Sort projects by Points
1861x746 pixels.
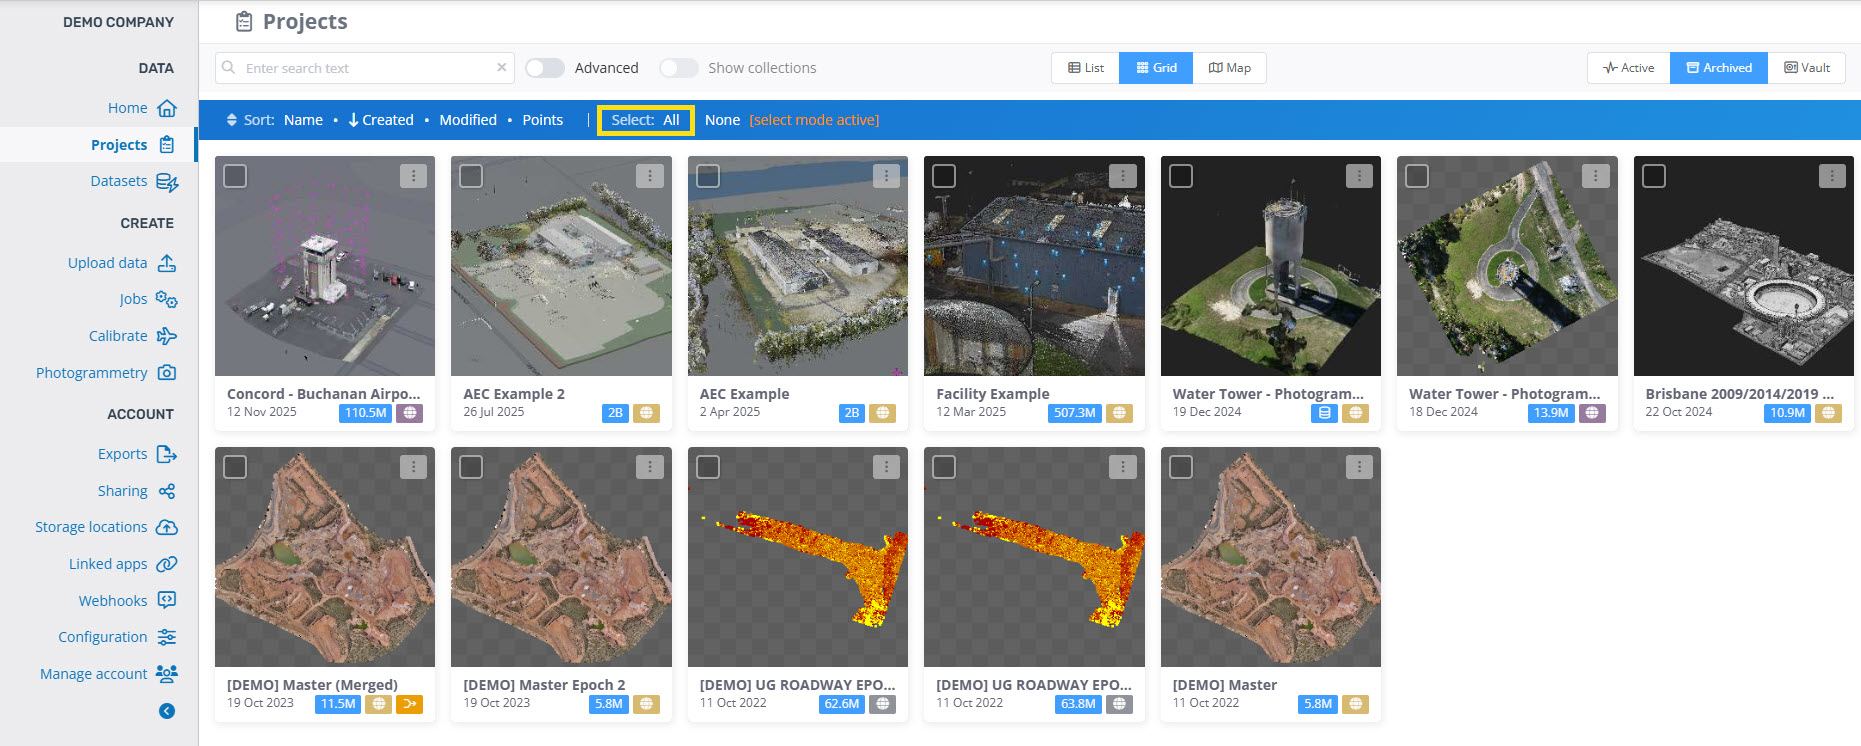(542, 120)
